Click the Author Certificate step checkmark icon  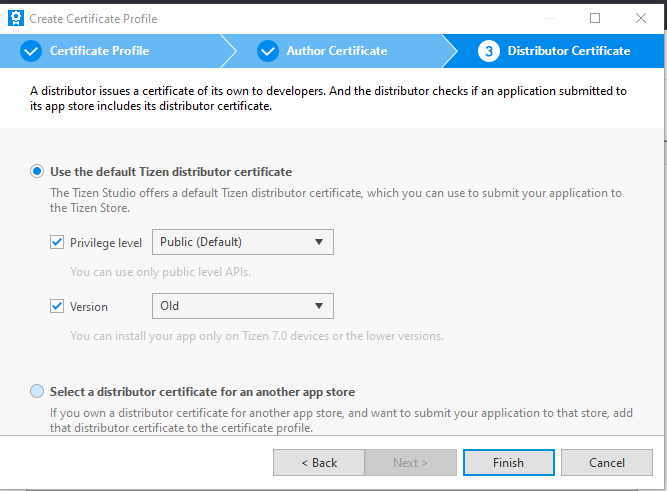[268, 51]
